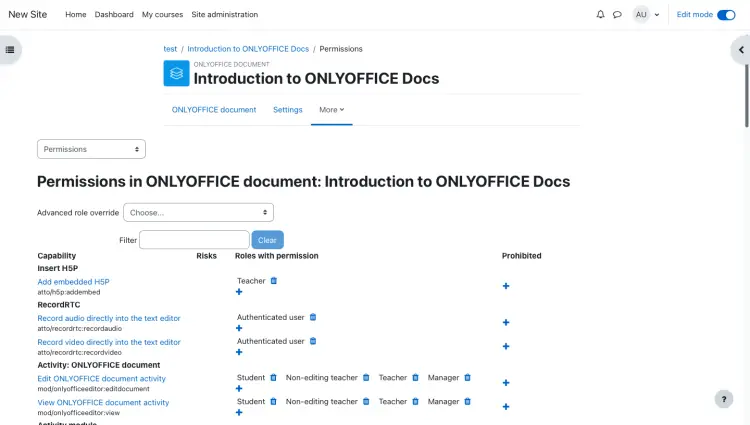Click the Risks column header
Screen dimensions: 750x425
pyautogui.click(x=206, y=256)
